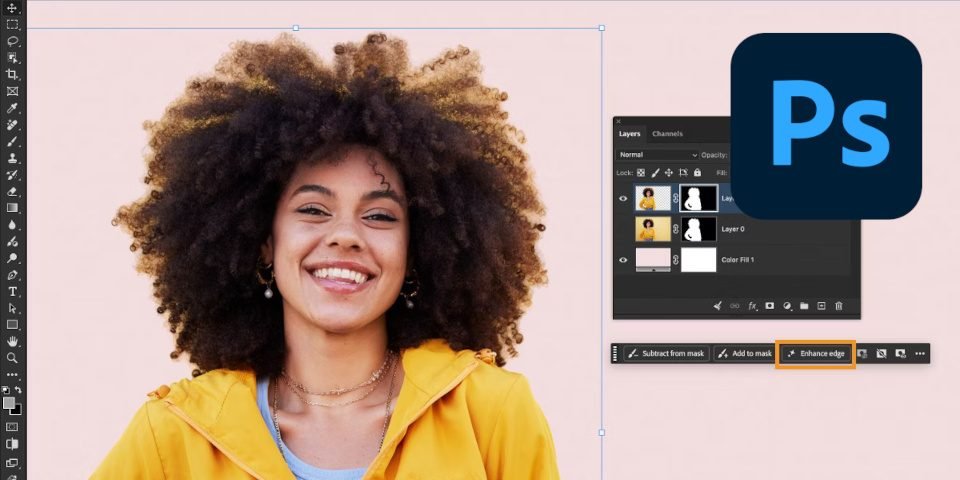This screenshot has height=480, width=960.
Task: Toggle lock transparent pixels
Action: (641, 173)
